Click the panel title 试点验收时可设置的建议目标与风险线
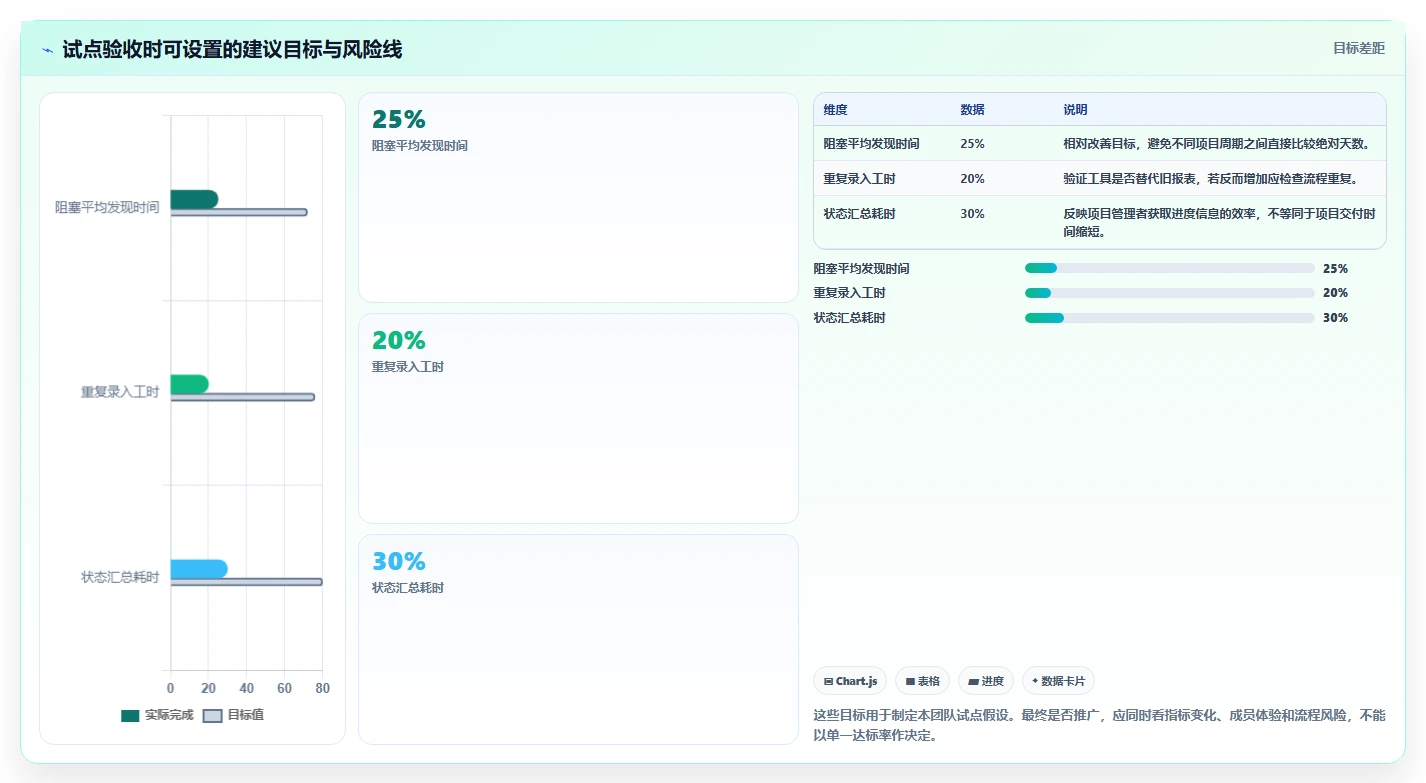Viewport: 1426px width, 783px height. pyautogui.click(x=232, y=49)
